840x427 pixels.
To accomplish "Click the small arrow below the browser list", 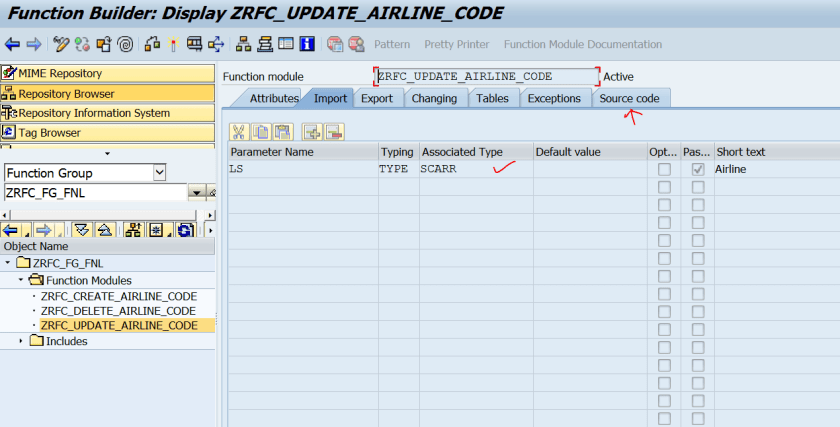I will click(107, 154).
